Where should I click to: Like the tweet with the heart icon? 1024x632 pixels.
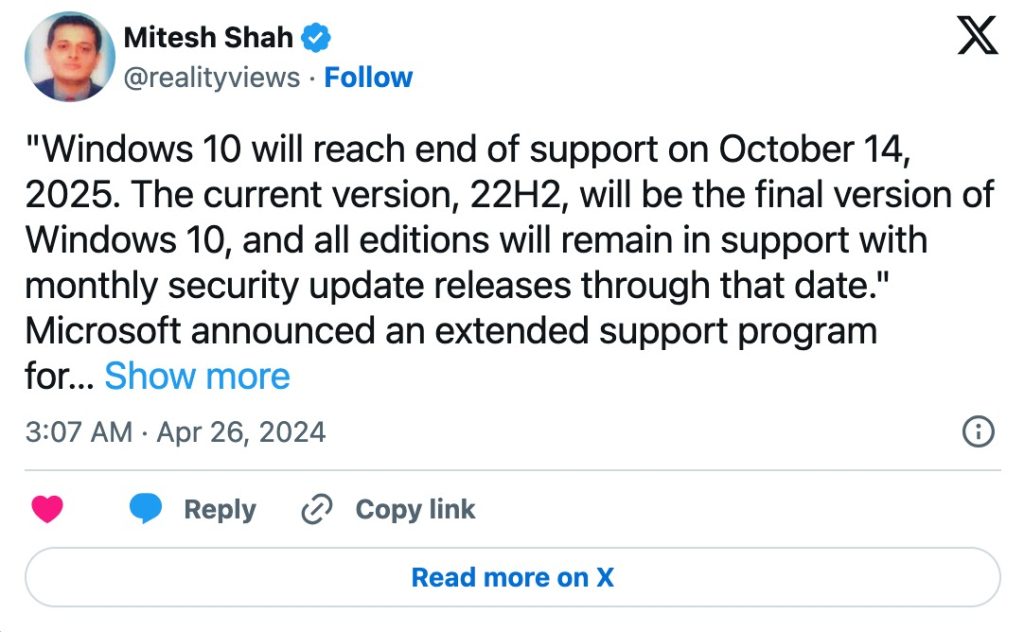click(47, 509)
